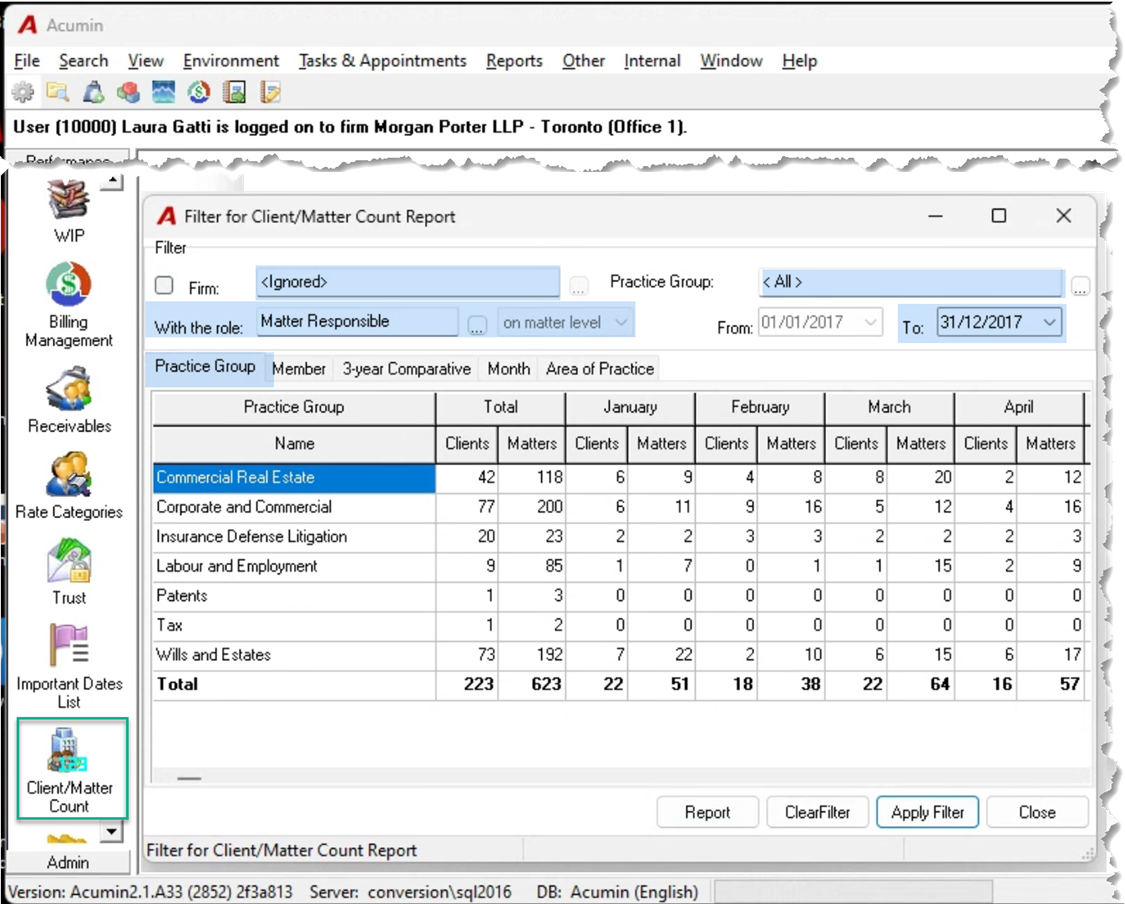Viewport: 1125px width, 904px height.
Task: Open Billing Management from sidebar
Action: (x=69, y=304)
